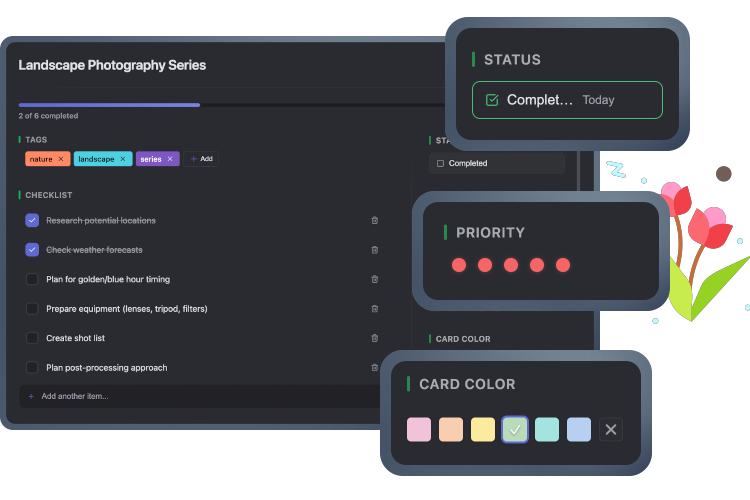Image resolution: width=750 pixels, height=500 pixels.
Task: Clear card color with the X swatch
Action: [611, 430]
